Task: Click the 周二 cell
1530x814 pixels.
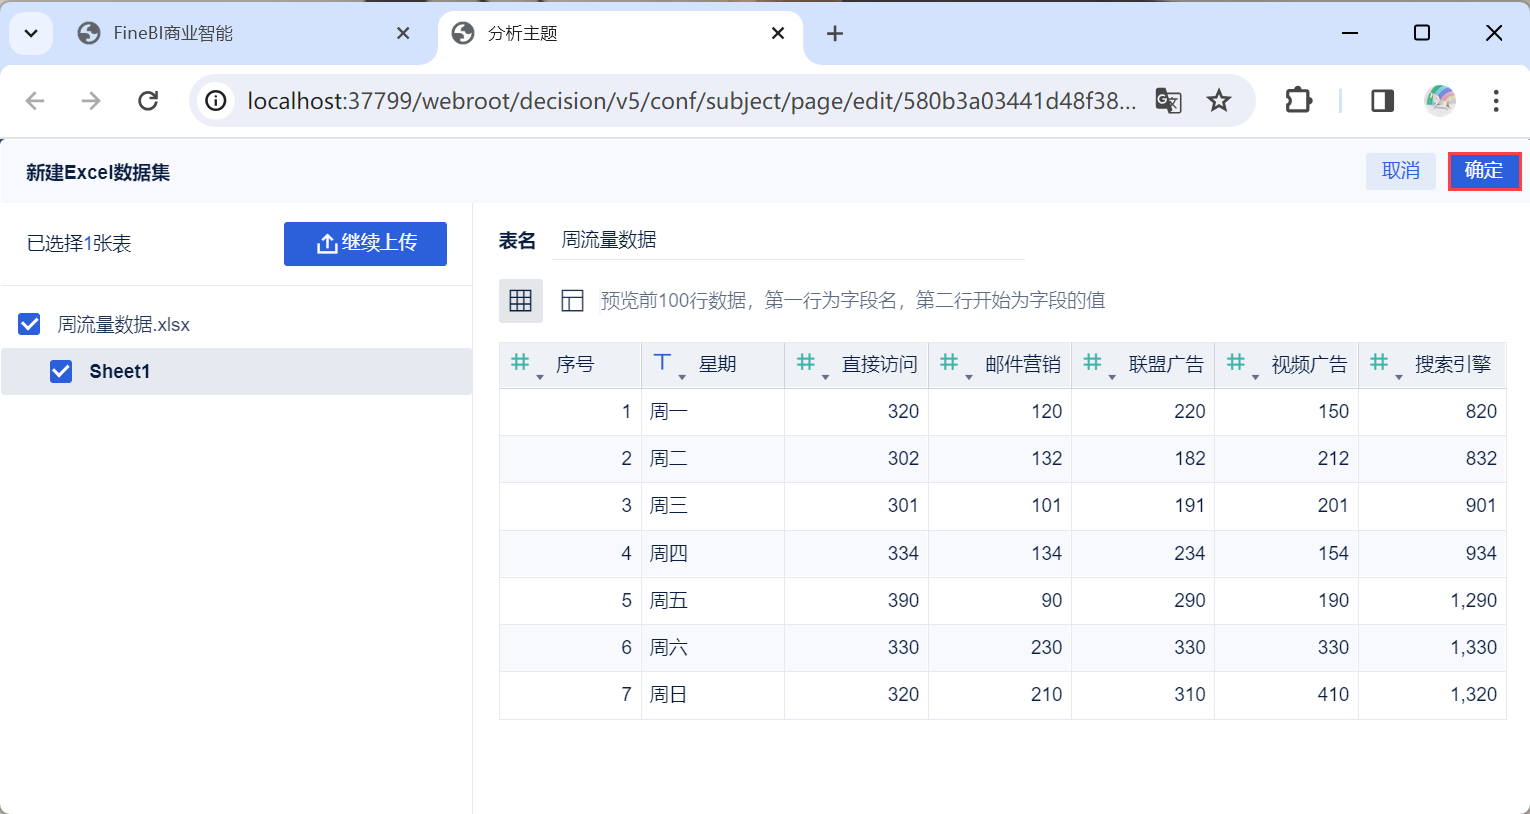Action: pos(713,458)
